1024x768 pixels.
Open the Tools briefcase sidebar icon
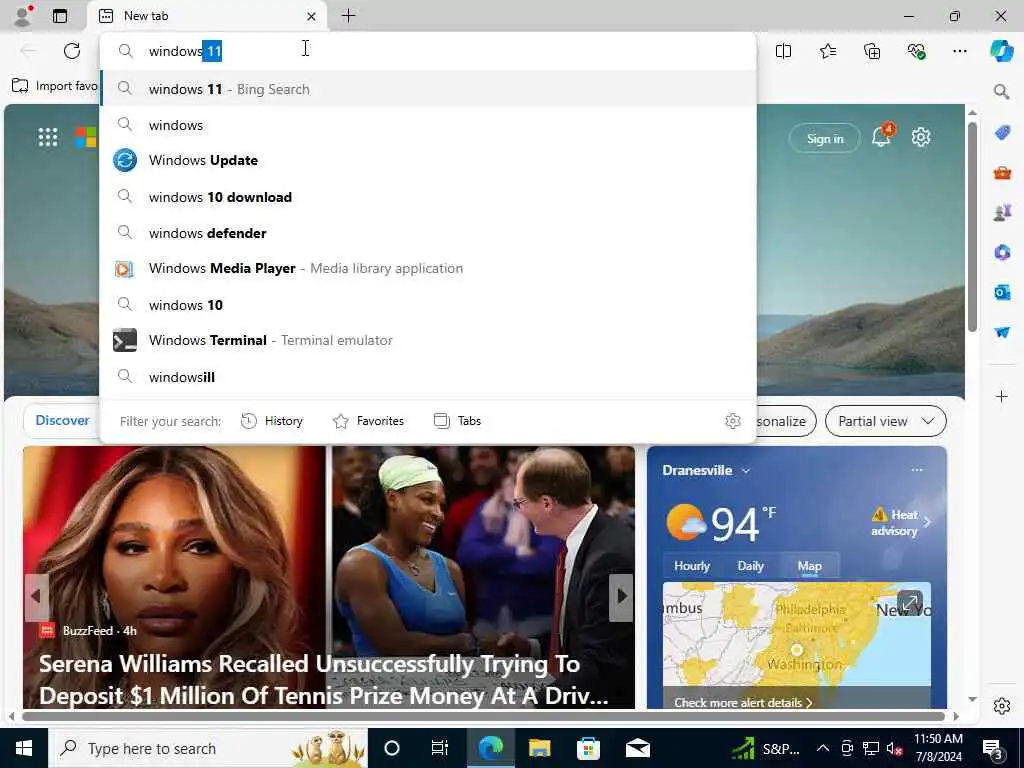pyautogui.click(x=1002, y=172)
